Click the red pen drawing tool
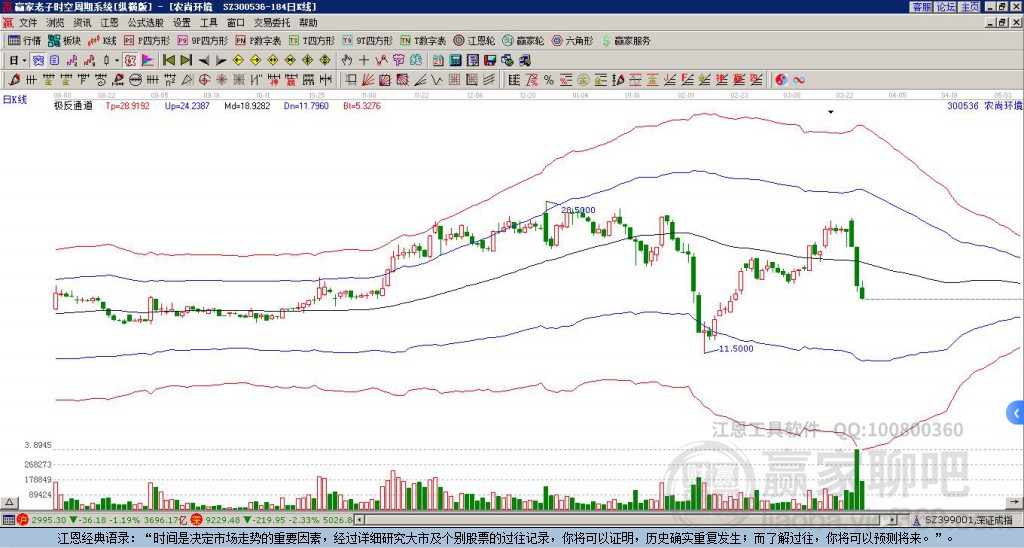The image size is (1024, 548). (14, 80)
